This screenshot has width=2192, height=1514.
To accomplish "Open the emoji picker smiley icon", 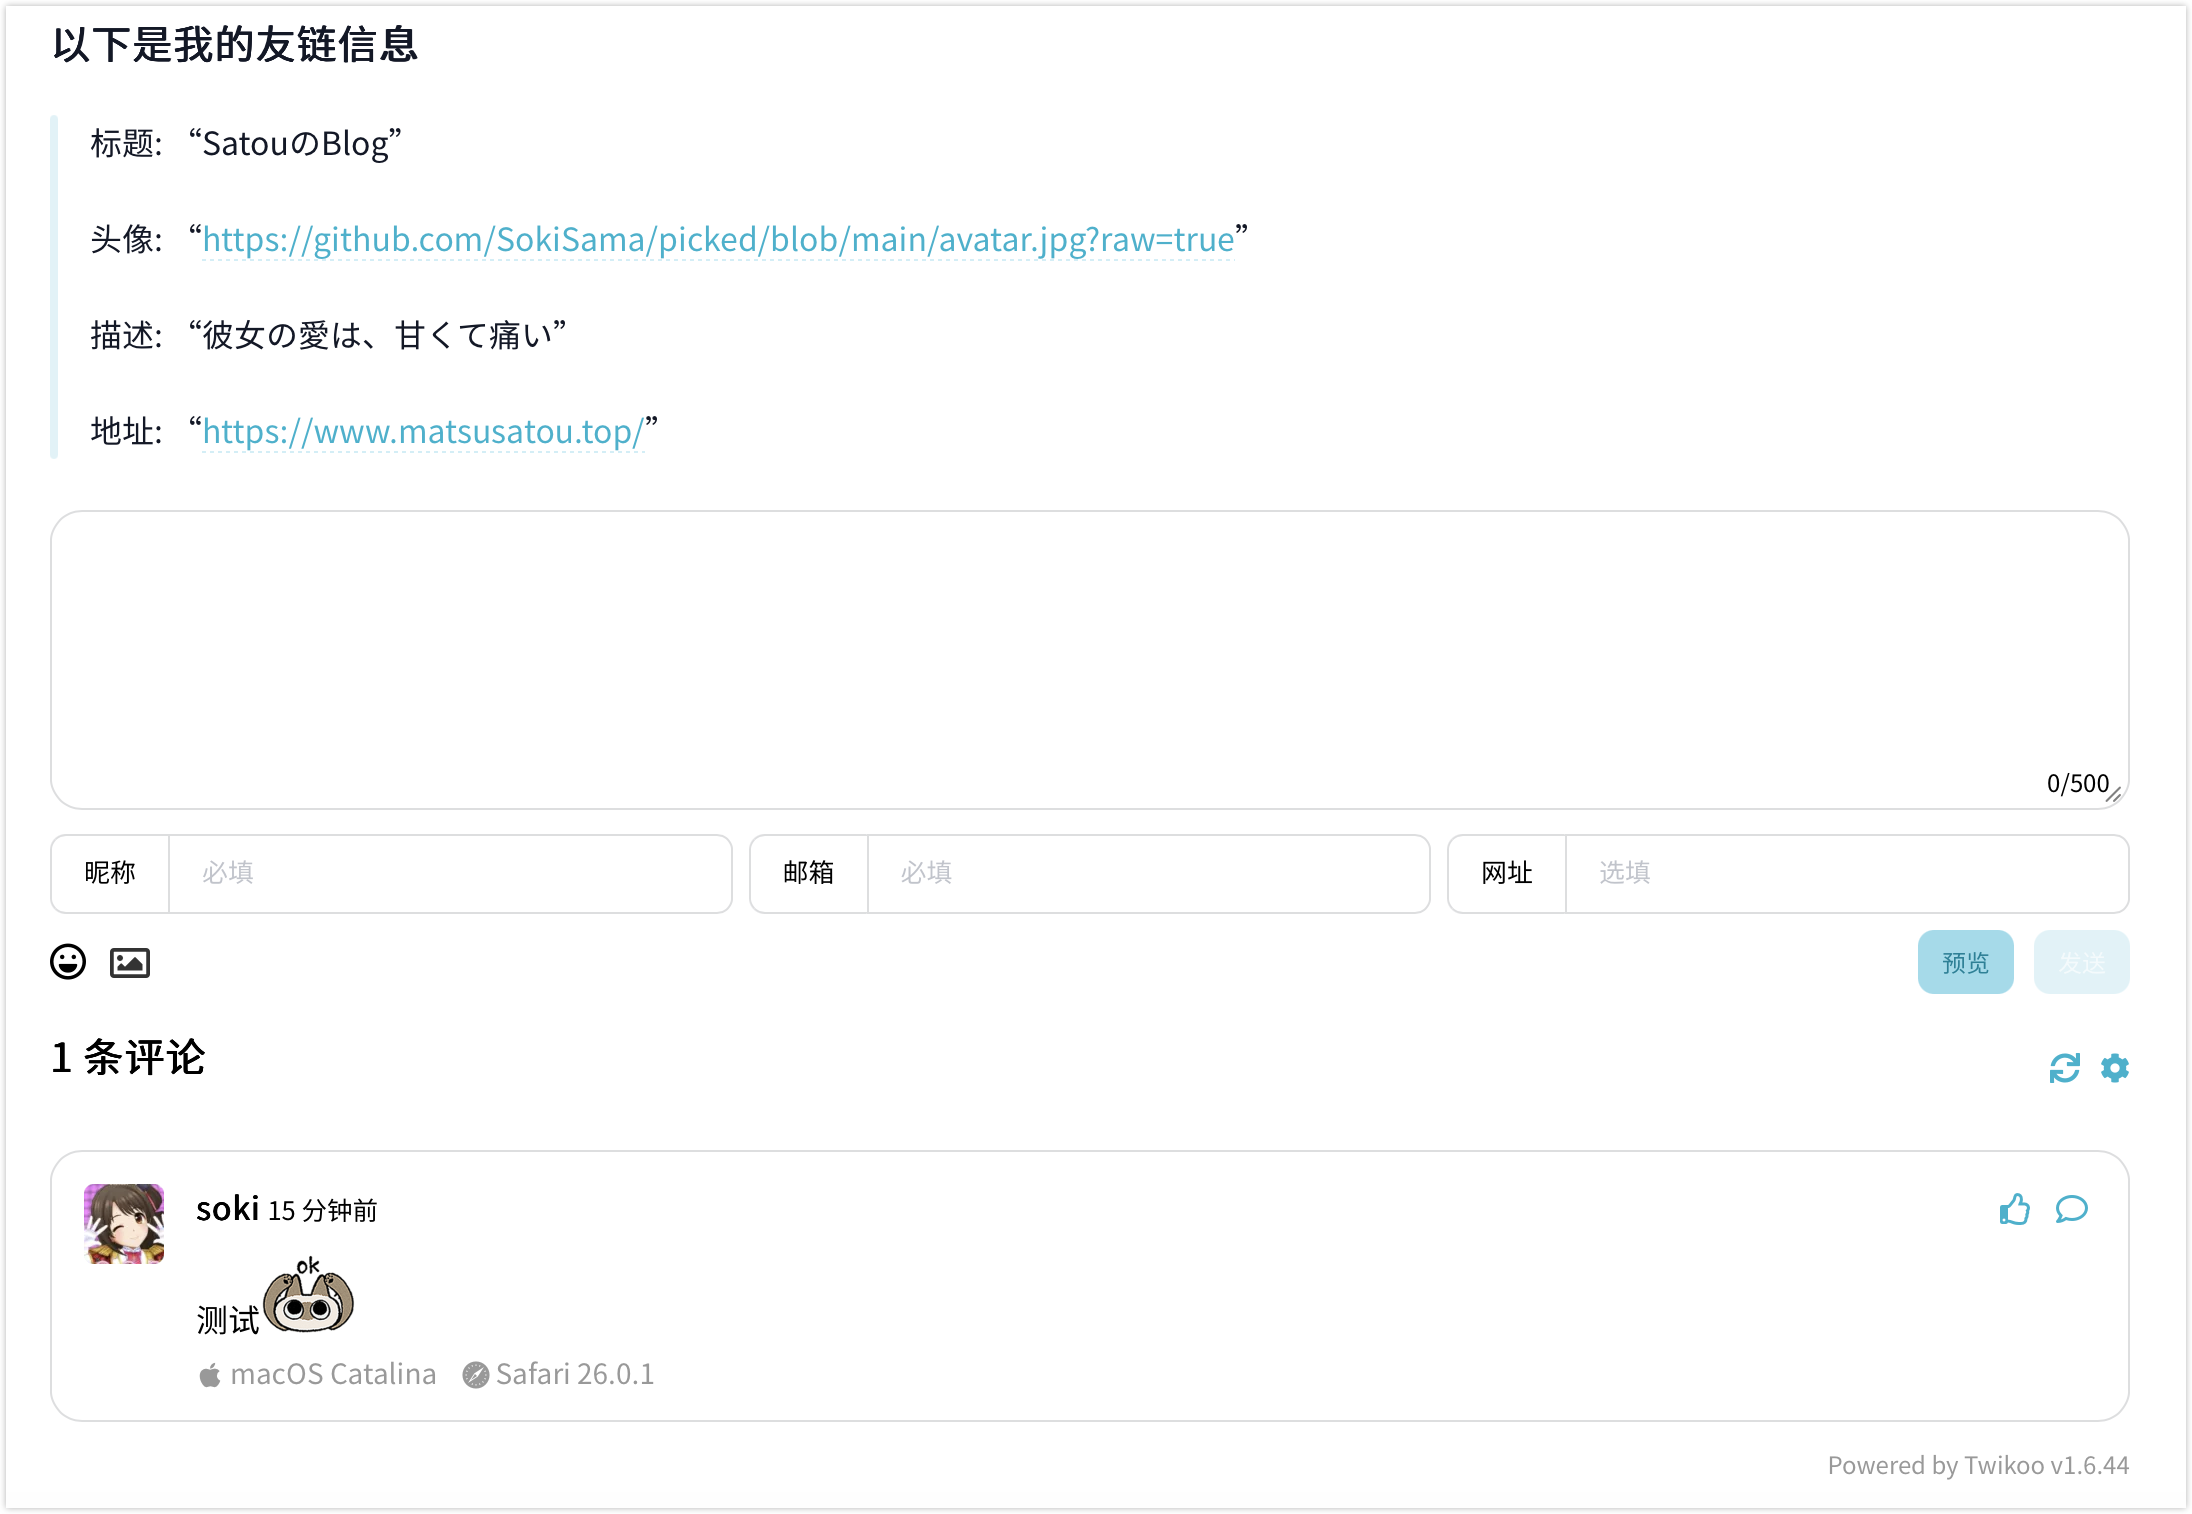I will pyautogui.click(x=68, y=962).
